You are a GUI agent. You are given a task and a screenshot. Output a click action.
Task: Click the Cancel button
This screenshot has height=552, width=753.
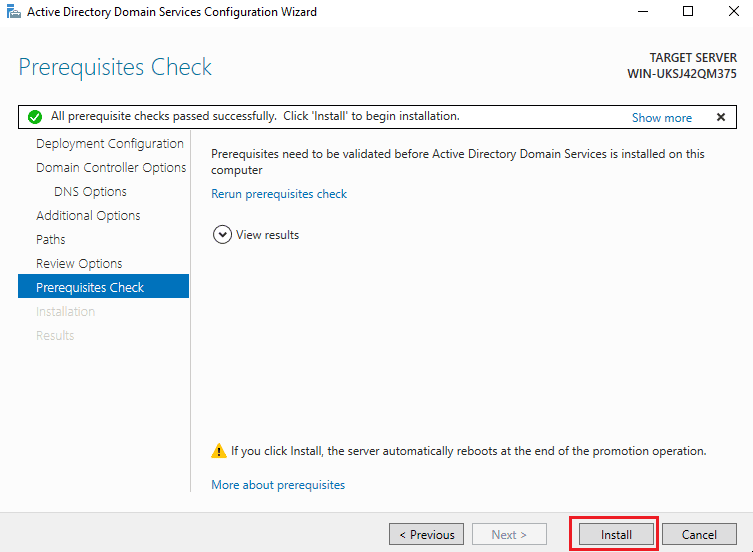point(699,534)
